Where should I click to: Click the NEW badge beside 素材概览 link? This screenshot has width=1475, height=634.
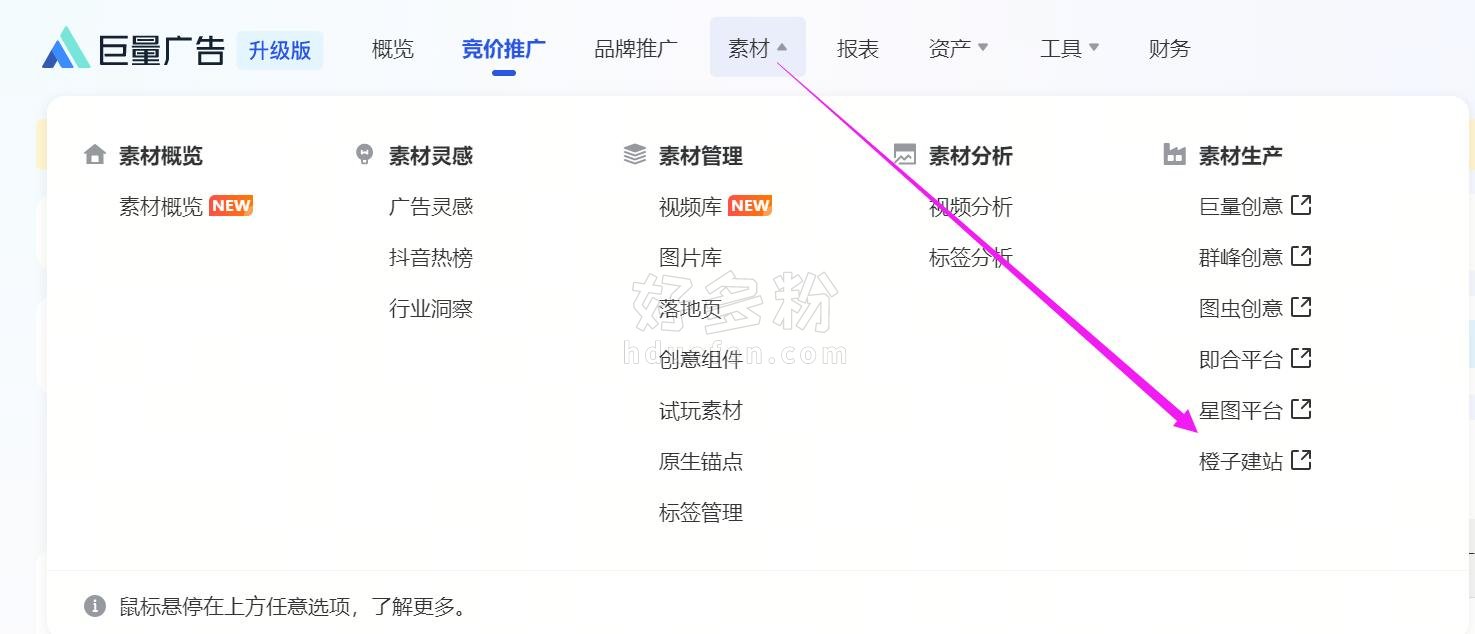231,206
